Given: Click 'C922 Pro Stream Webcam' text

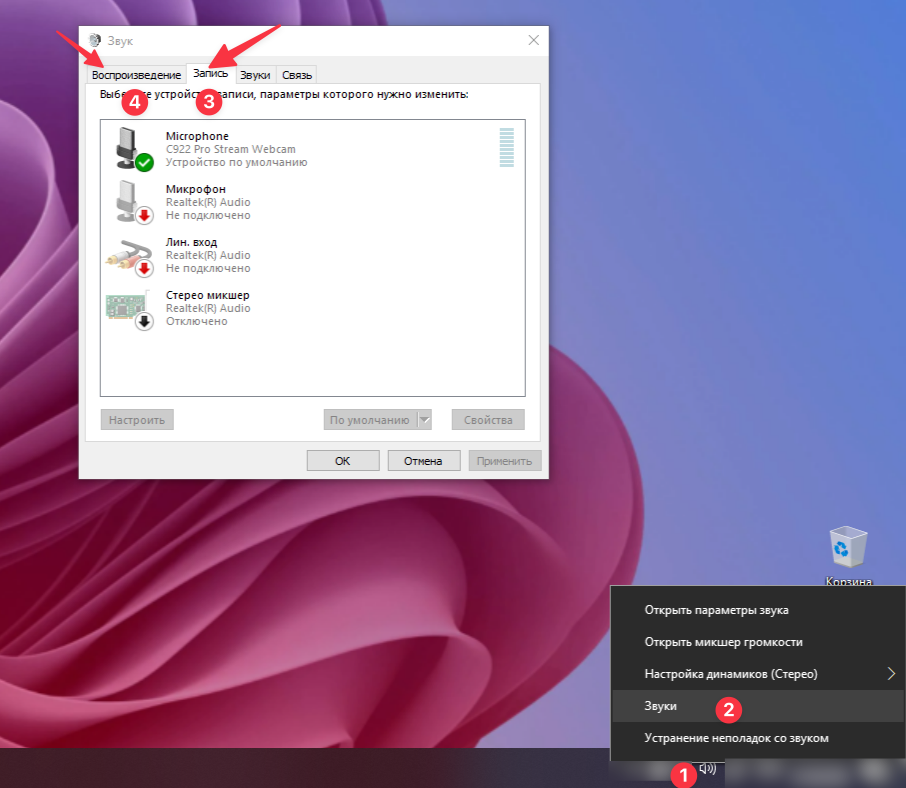Looking at the screenshot, I should [231, 149].
